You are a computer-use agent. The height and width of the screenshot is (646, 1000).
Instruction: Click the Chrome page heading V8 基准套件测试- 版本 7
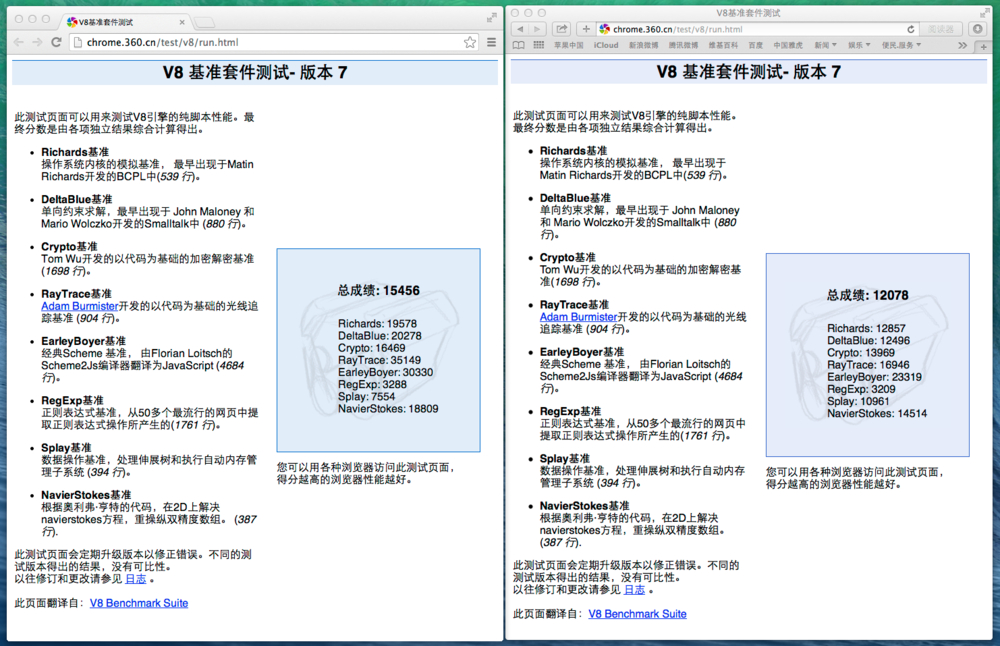tap(255, 73)
